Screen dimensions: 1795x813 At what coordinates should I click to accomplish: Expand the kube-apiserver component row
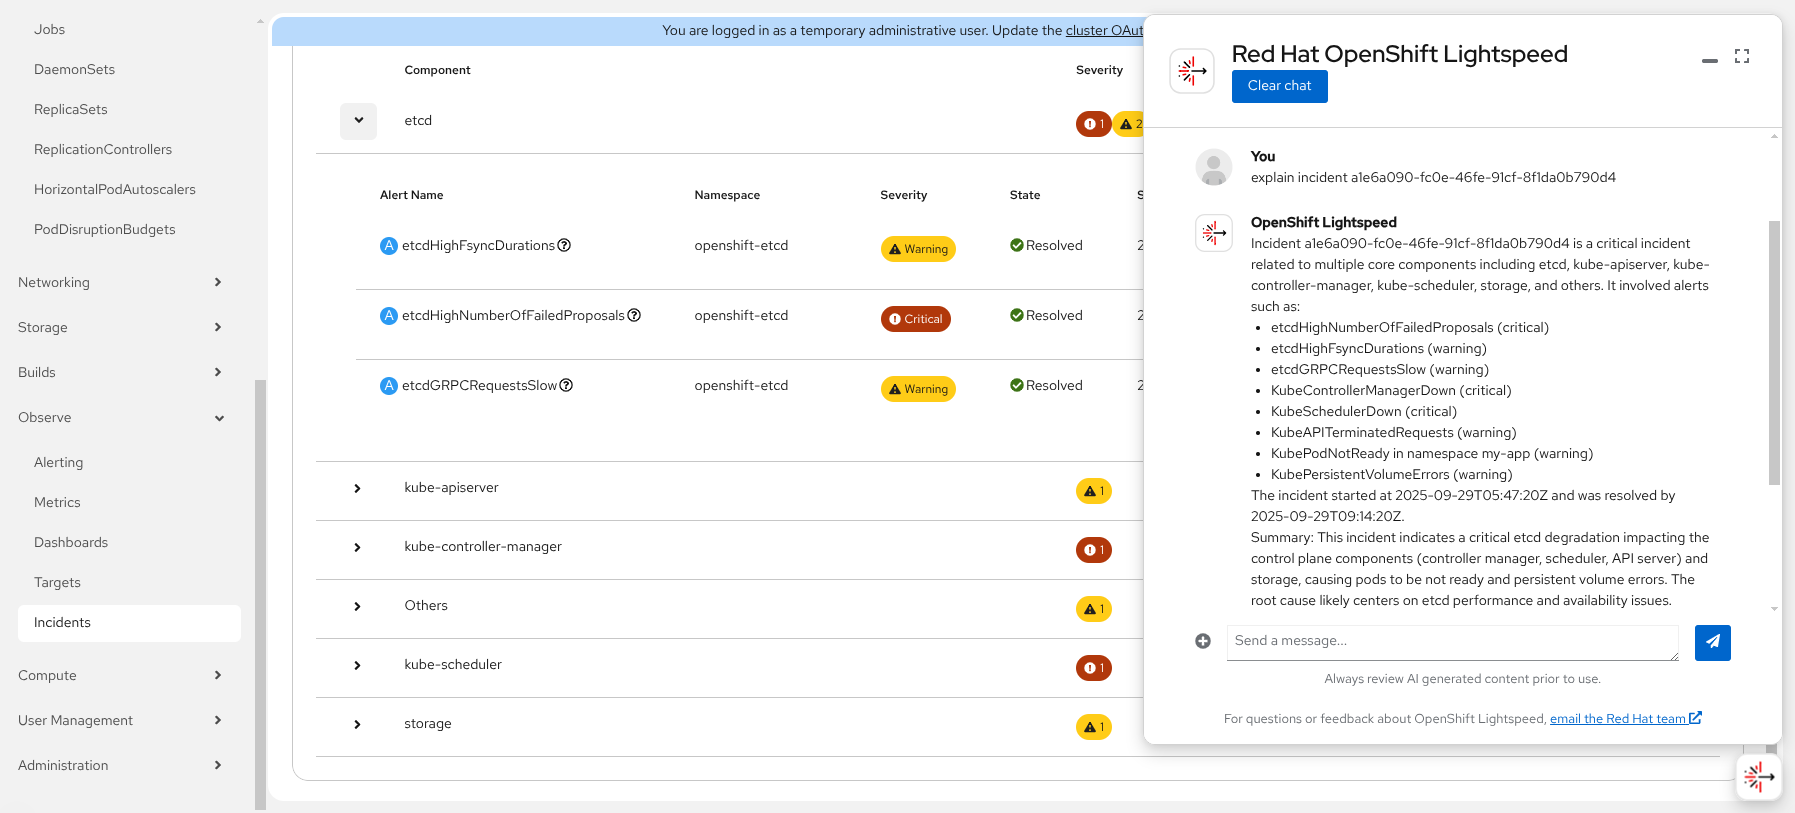[357, 488]
